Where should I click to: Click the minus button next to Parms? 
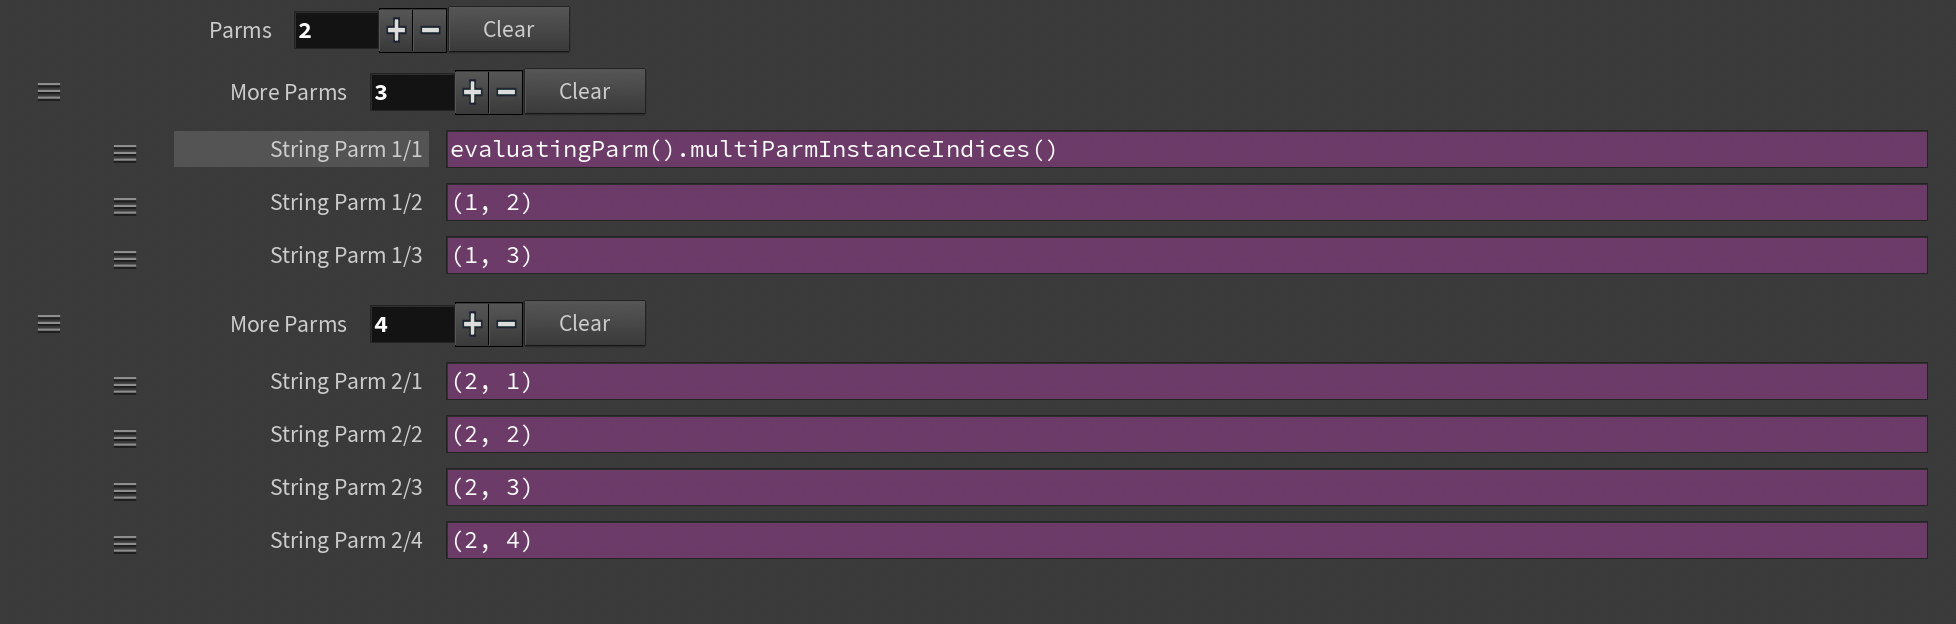coord(430,30)
